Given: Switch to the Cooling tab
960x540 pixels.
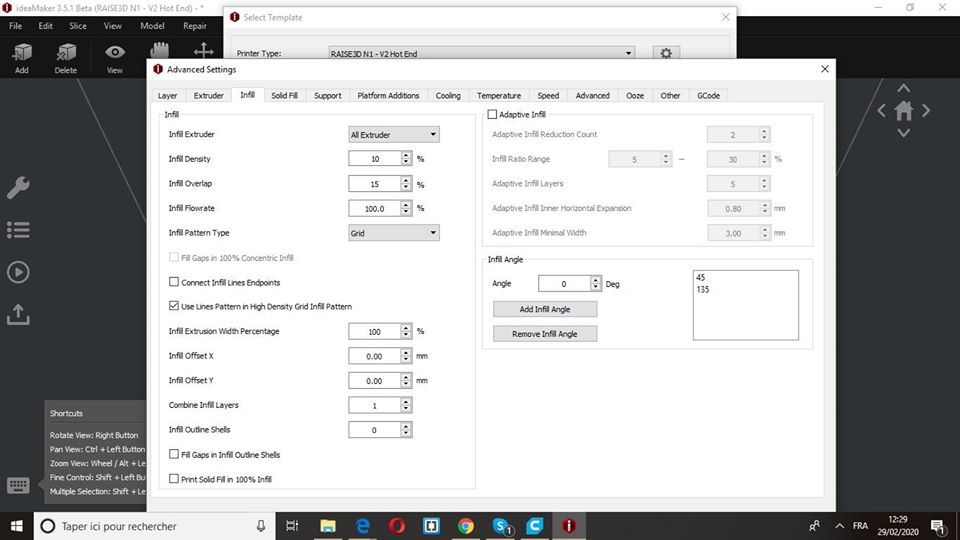Looking at the screenshot, I should pyautogui.click(x=448, y=96).
